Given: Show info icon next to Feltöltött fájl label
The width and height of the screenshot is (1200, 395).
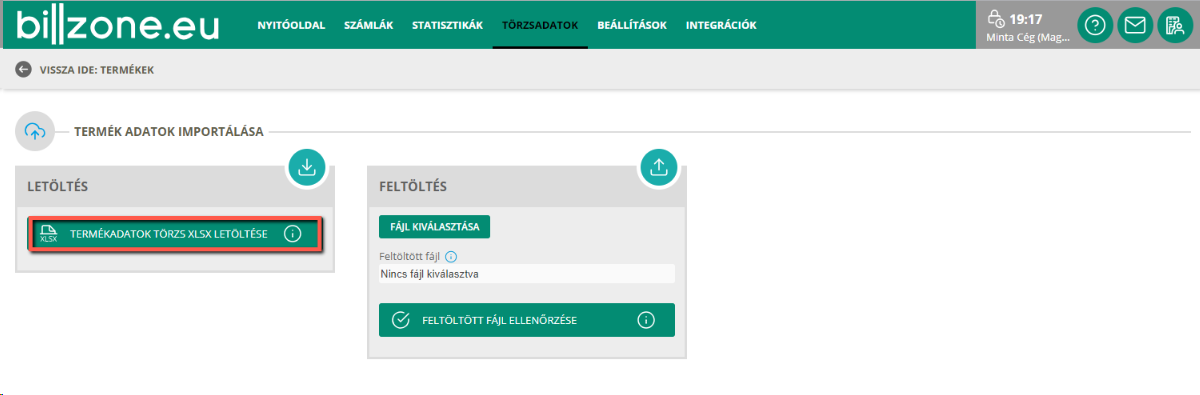Looking at the screenshot, I should point(451,257).
